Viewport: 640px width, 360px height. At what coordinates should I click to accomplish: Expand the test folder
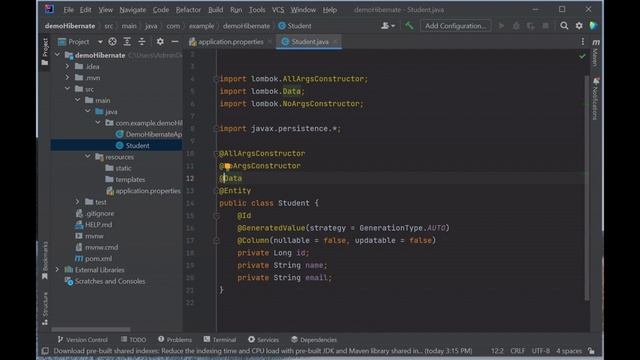pos(78,202)
